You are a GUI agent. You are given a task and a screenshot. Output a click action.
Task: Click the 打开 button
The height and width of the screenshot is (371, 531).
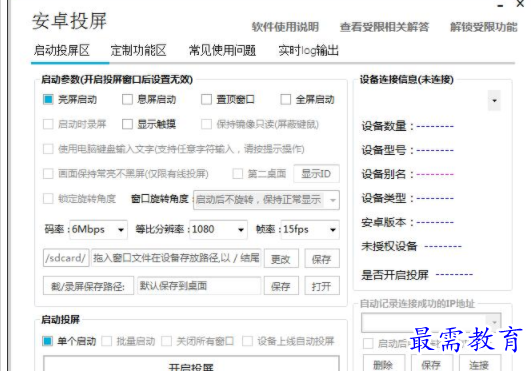pos(322,286)
